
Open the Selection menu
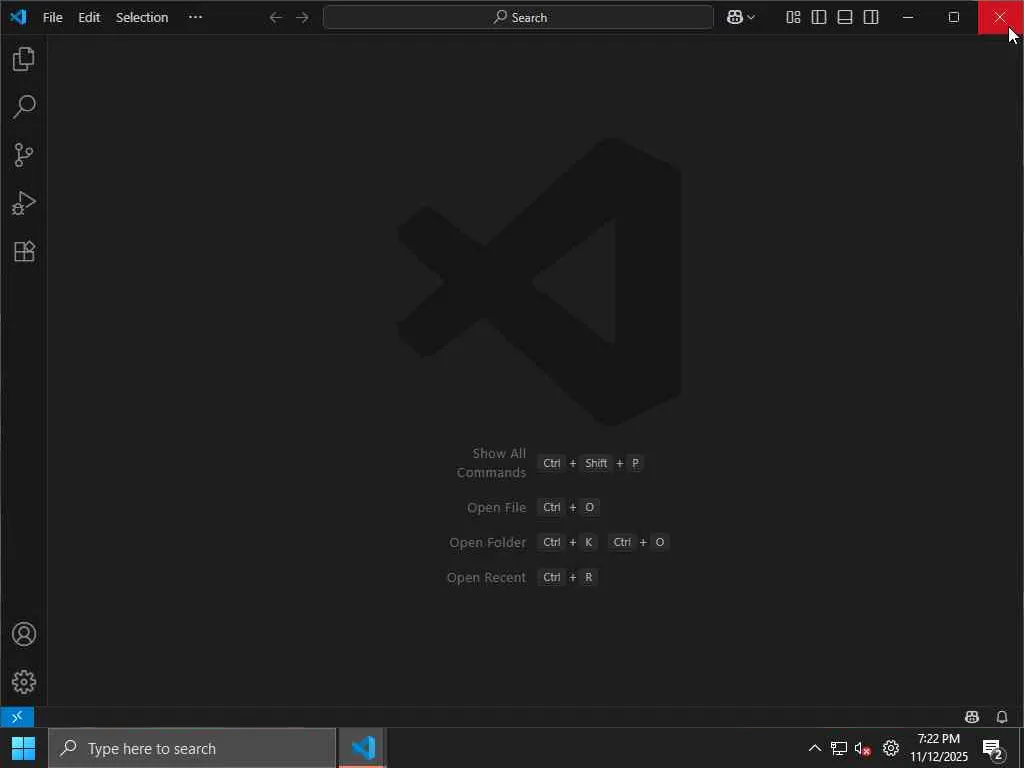(x=142, y=18)
